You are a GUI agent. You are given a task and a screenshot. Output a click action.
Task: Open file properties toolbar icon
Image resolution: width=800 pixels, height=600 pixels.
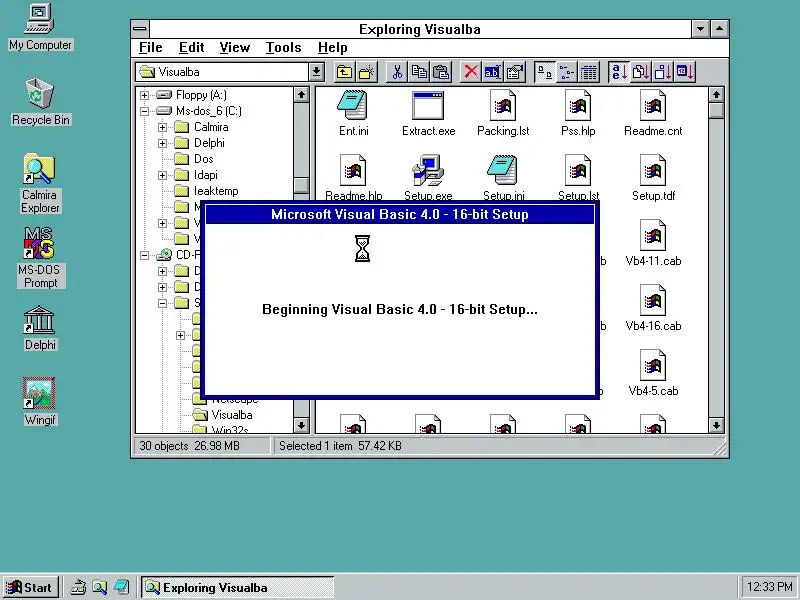tap(515, 72)
